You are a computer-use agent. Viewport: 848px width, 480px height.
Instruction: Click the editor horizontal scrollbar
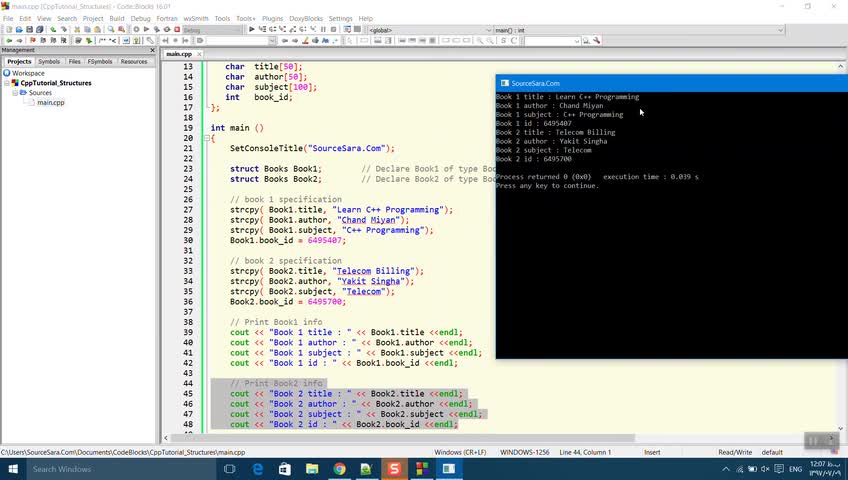[400, 437]
